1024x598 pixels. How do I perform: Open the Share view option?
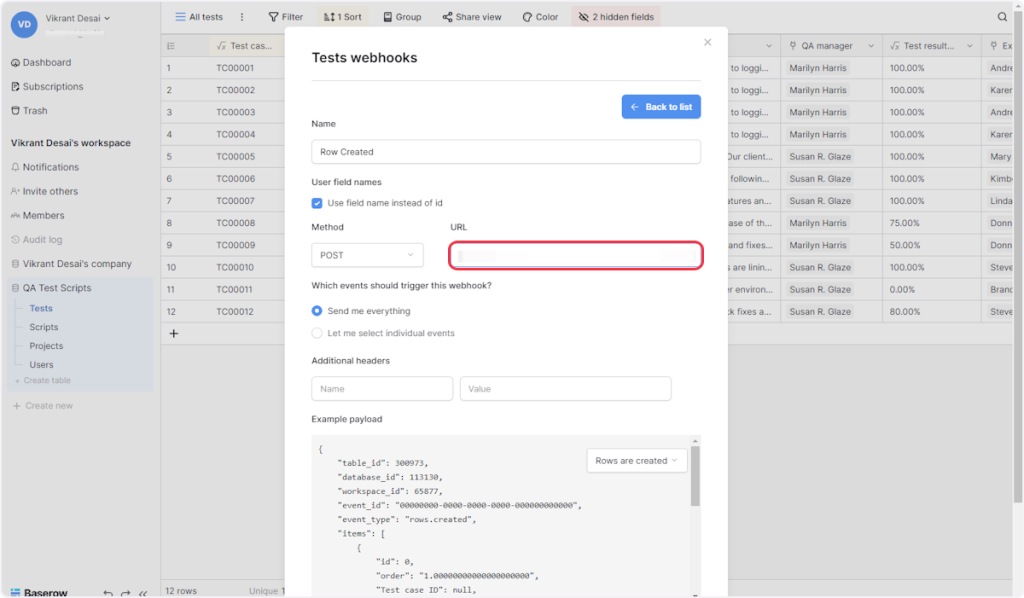coord(471,17)
